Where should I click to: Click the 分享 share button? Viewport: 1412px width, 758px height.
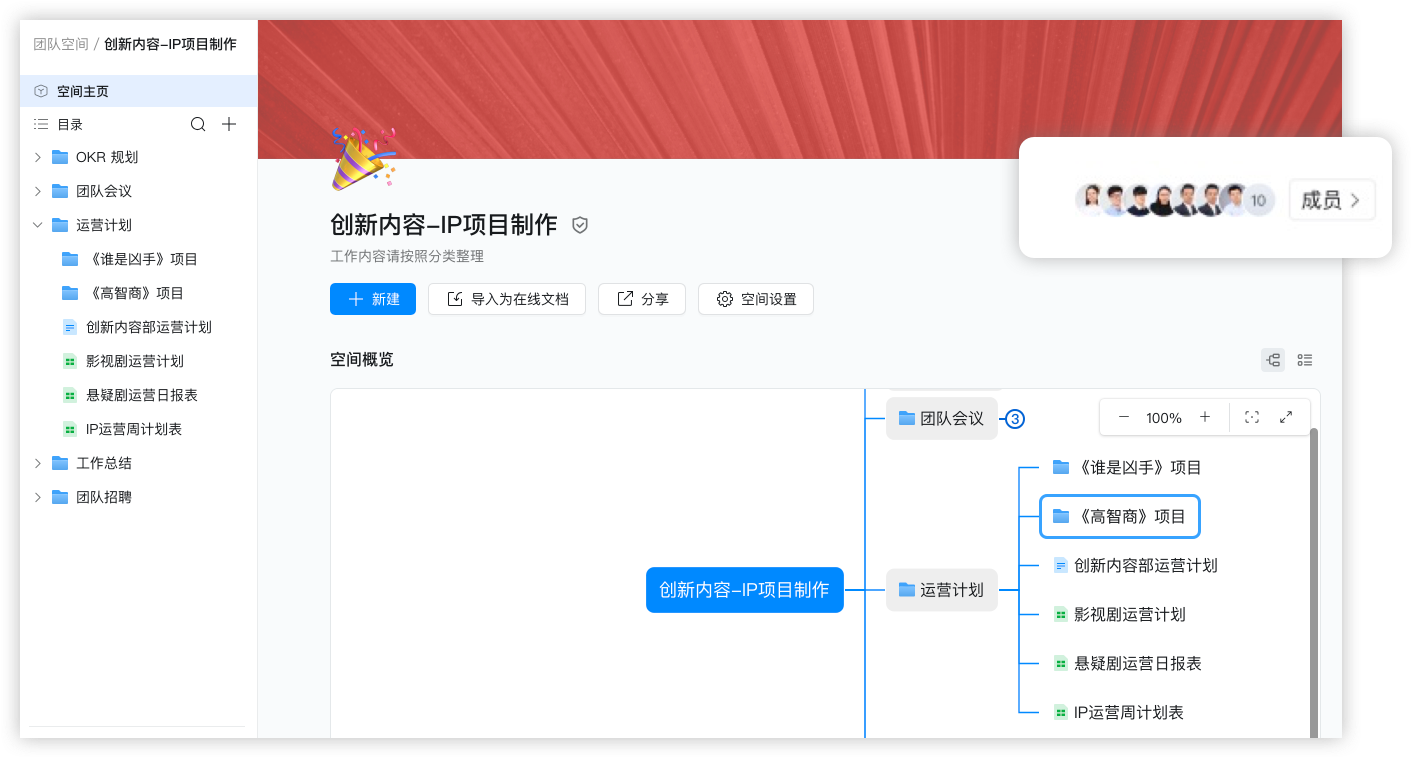pos(642,299)
